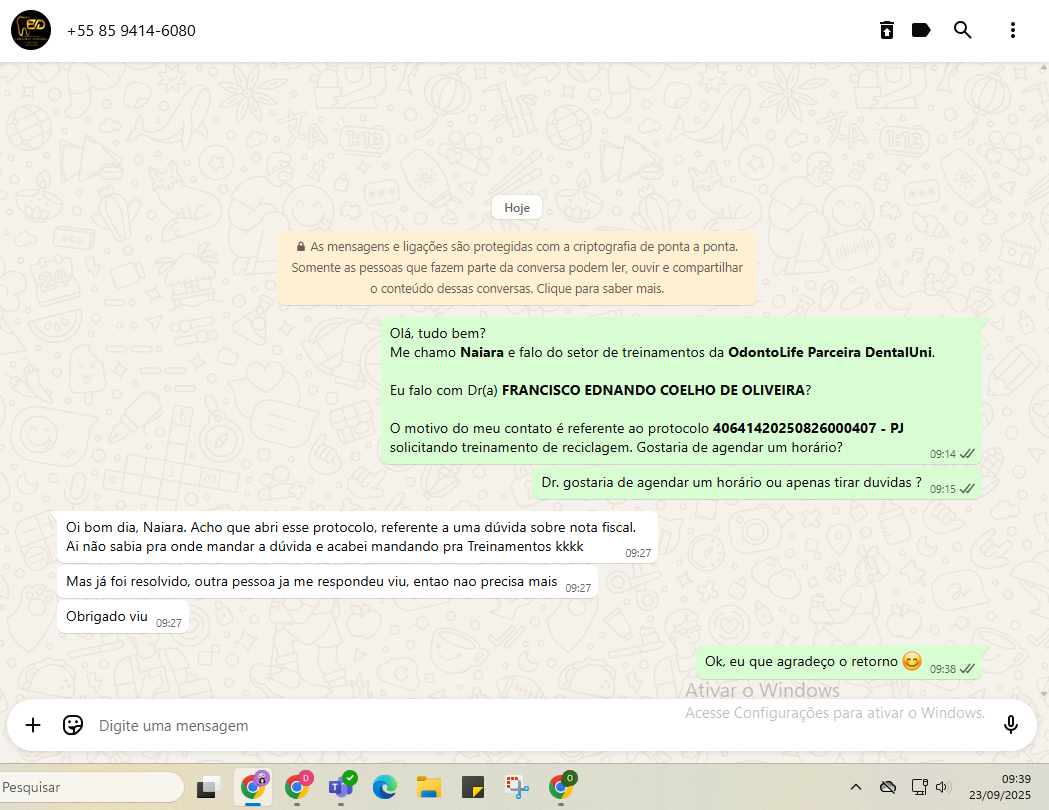
Task: Start recording a voice message
Action: [1011, 724]
